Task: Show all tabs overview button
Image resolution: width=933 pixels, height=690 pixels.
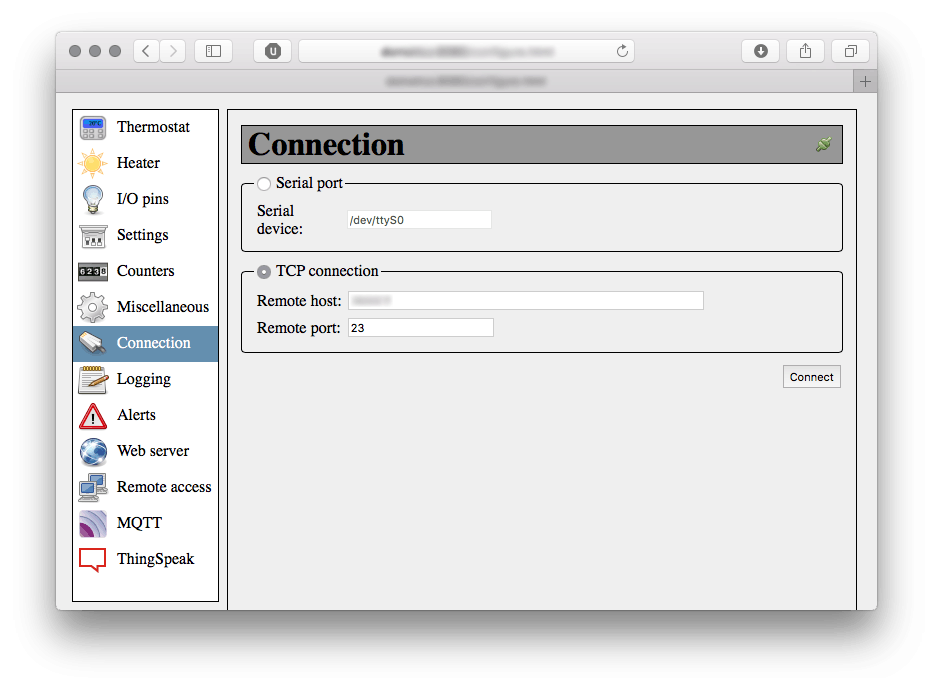Action: point(851,51)
